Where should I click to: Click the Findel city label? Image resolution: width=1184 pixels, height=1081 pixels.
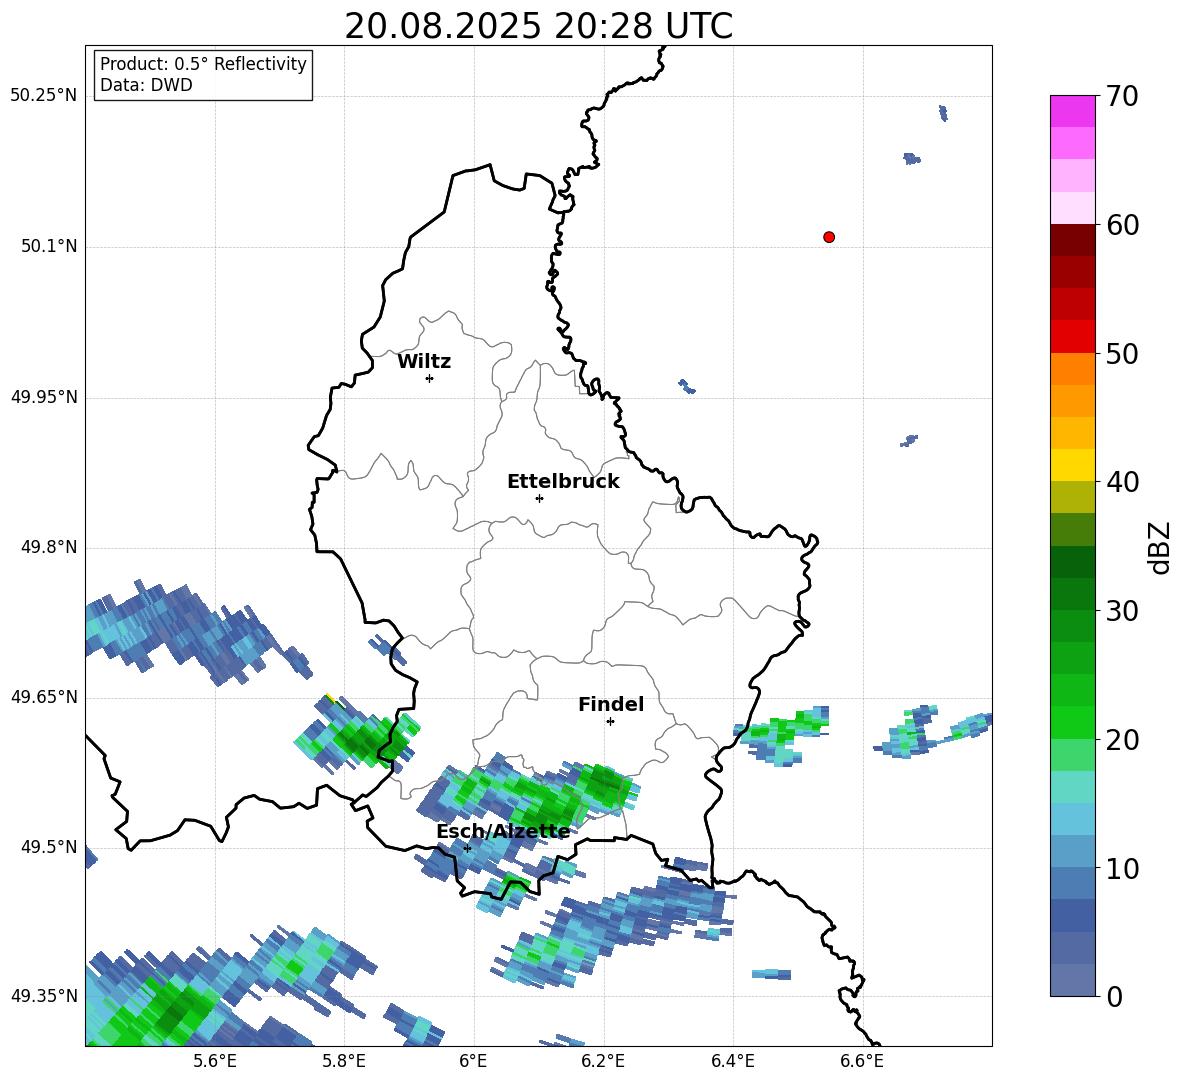point(611,705)
